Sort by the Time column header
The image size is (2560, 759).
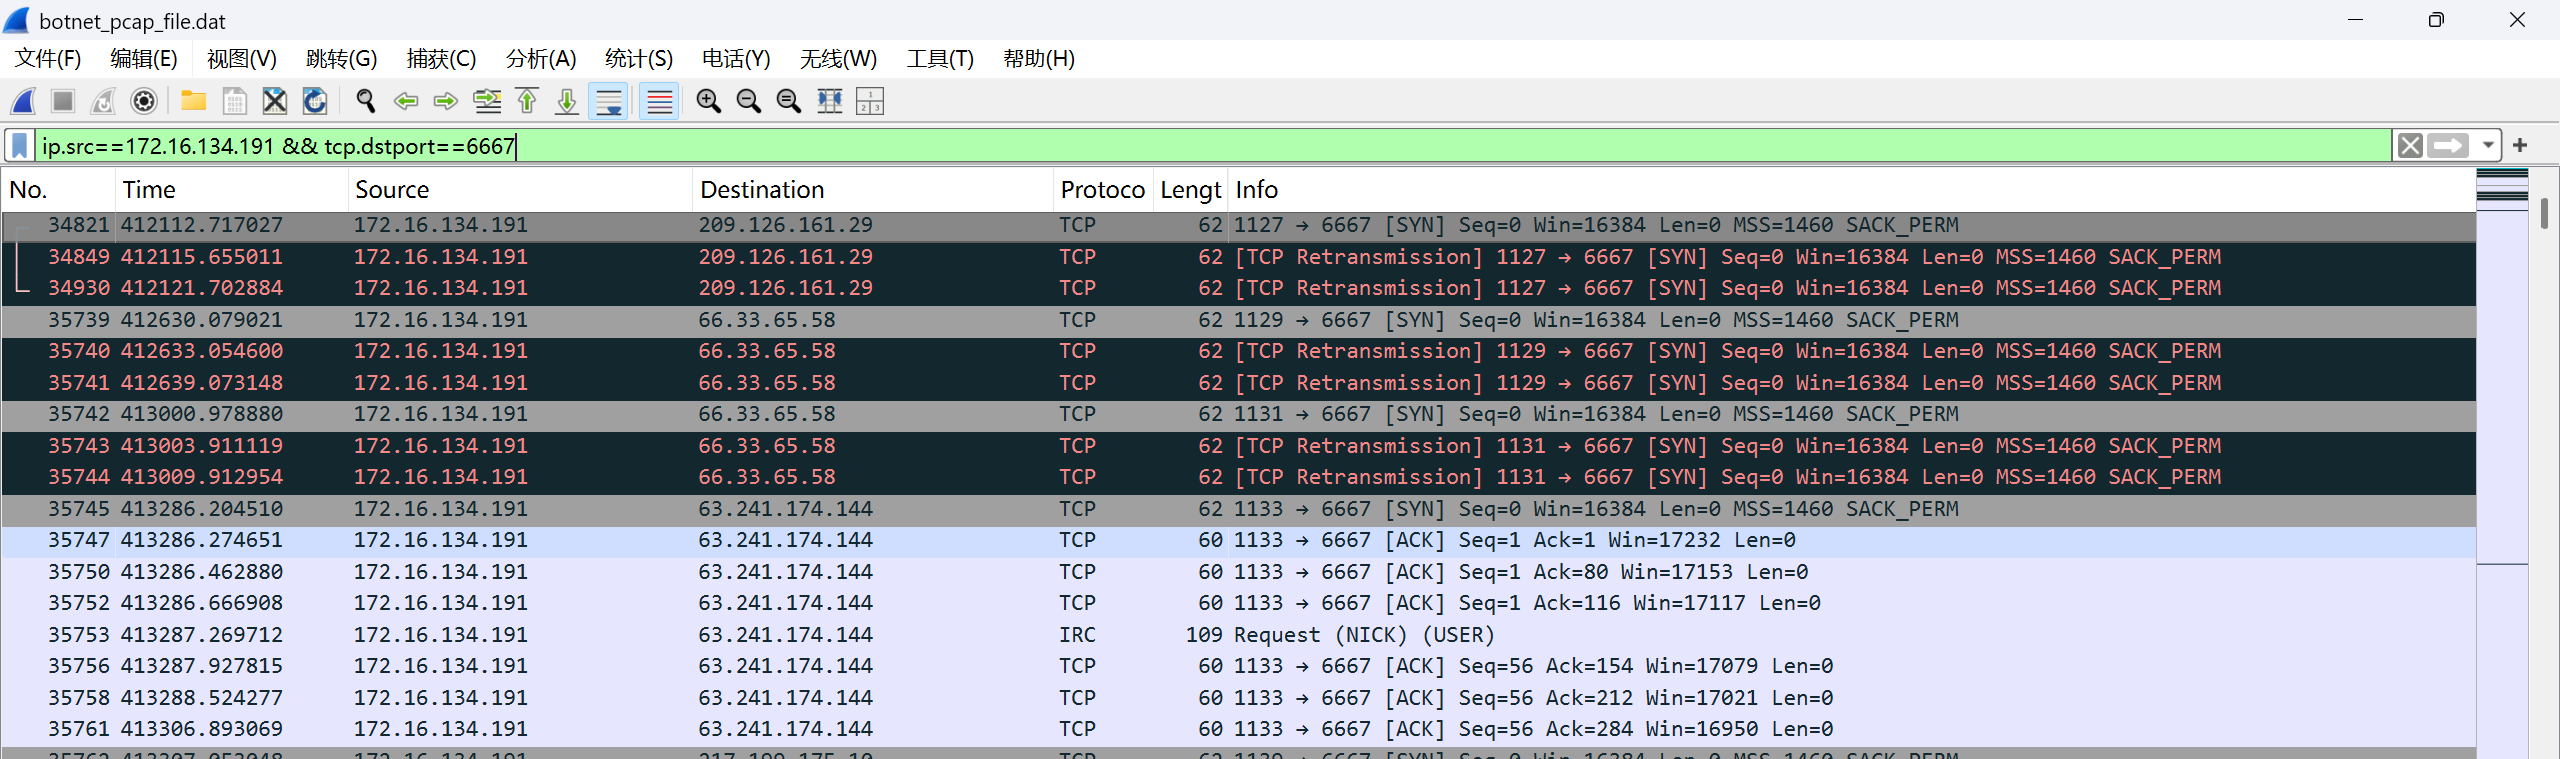pyautogui.click(x=231, y=190)
